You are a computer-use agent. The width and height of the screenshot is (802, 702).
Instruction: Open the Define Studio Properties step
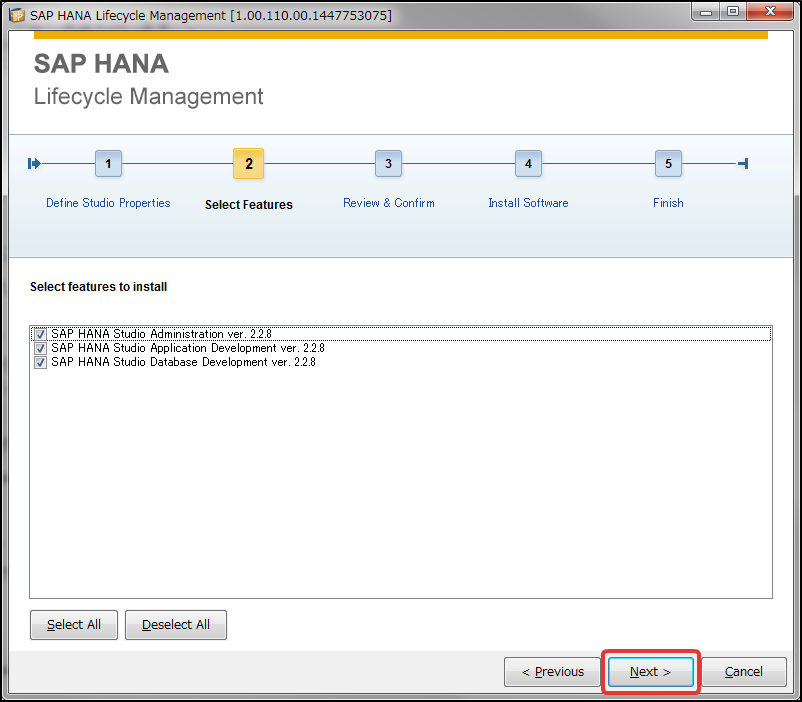tap(107, 202)
